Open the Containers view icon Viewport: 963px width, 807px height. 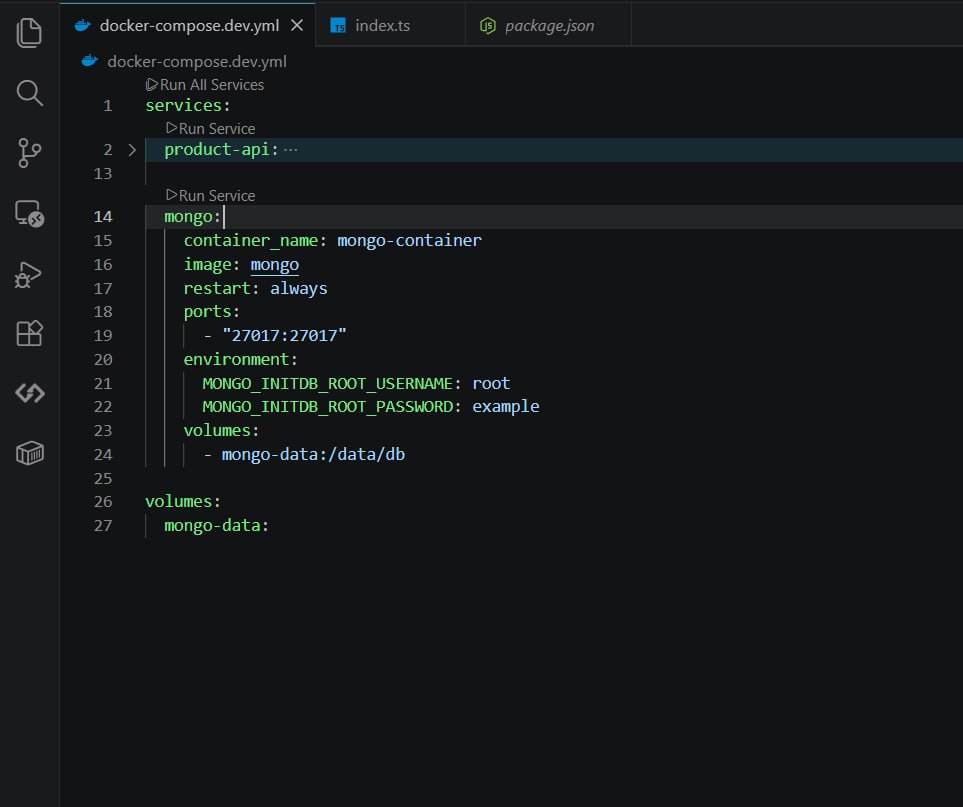point(29,453)
